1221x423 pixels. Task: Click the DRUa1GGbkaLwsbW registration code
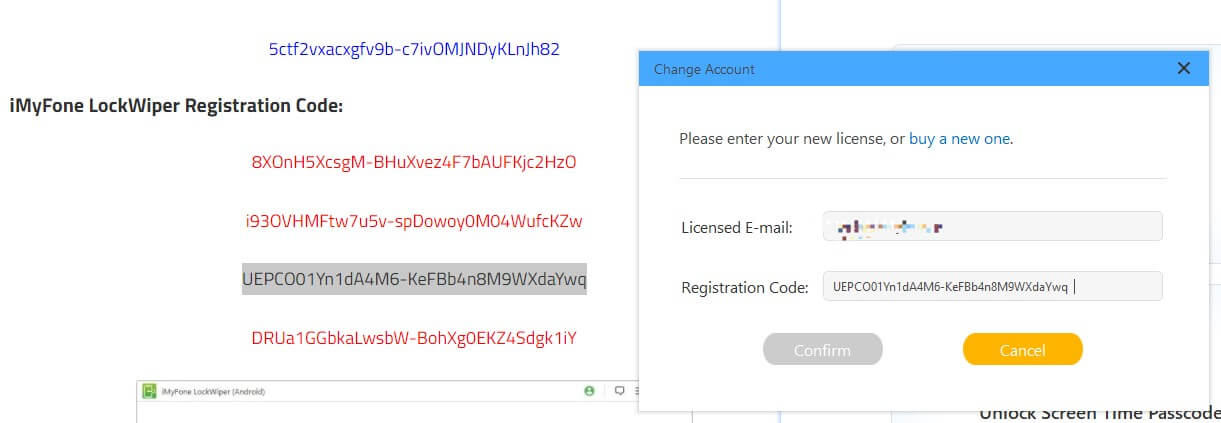[414, 338]
